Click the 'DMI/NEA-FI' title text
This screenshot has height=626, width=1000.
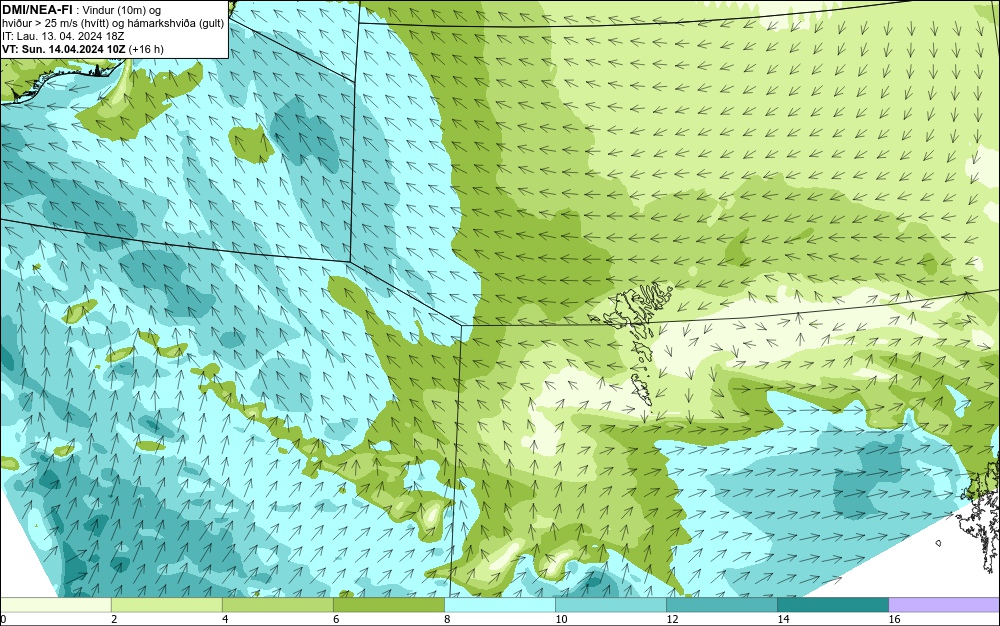coord(38,10)
